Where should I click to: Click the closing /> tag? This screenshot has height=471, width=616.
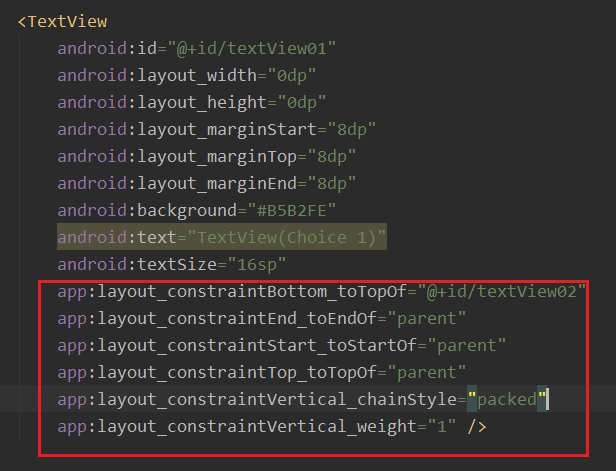click(x=477, y=427)
